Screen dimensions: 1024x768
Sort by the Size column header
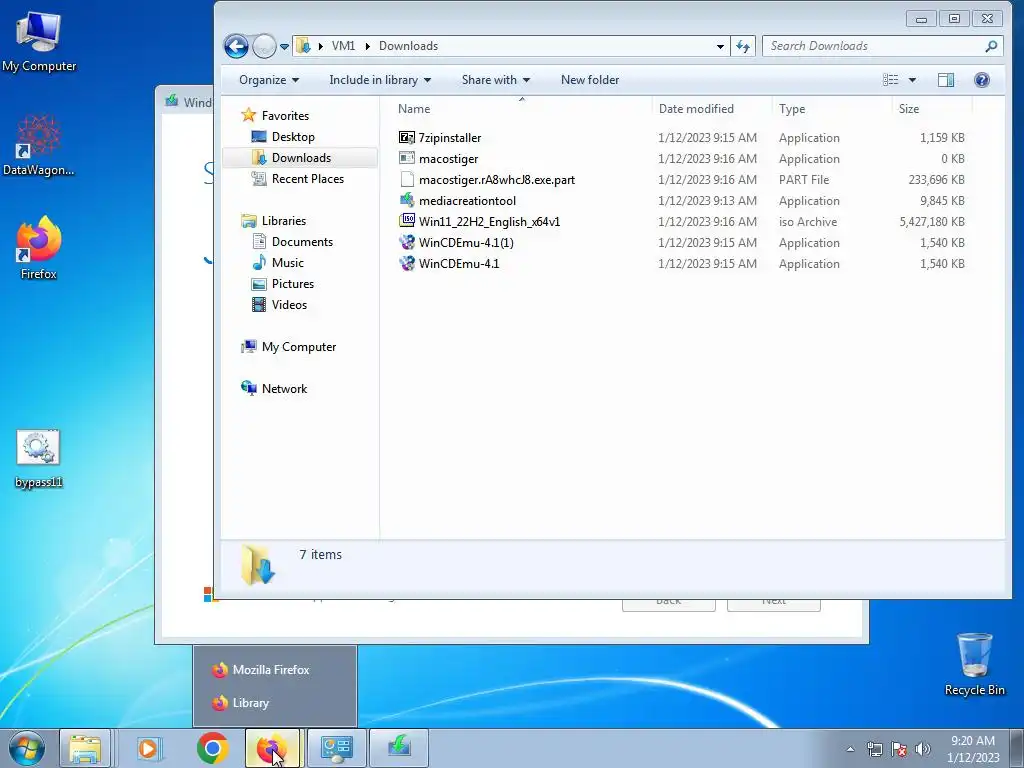[908, 109]
